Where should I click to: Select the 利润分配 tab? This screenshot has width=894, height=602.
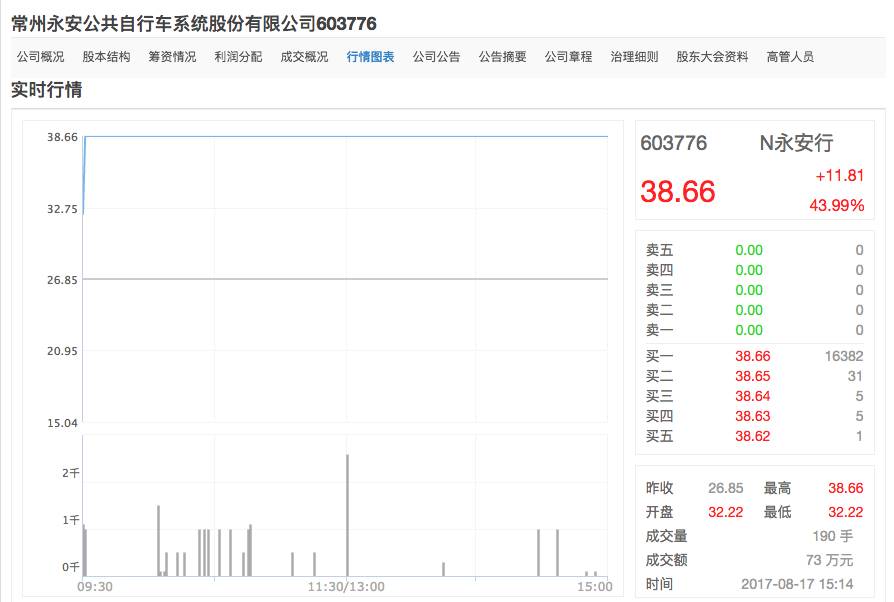click(238, 56)
